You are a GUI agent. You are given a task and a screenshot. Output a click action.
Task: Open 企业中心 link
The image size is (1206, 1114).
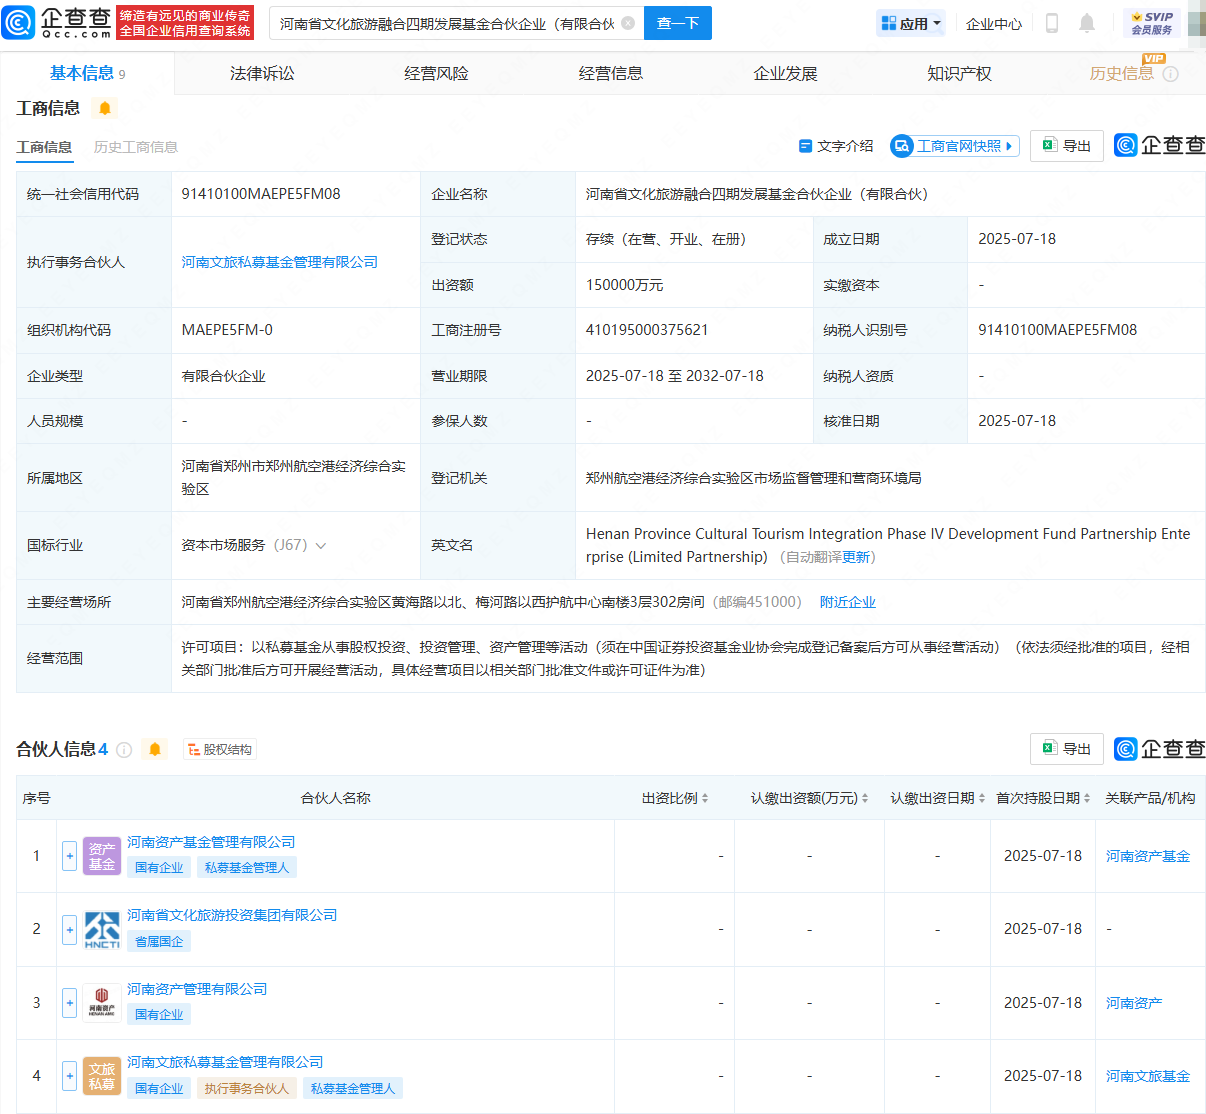click(x=994, y=24)
